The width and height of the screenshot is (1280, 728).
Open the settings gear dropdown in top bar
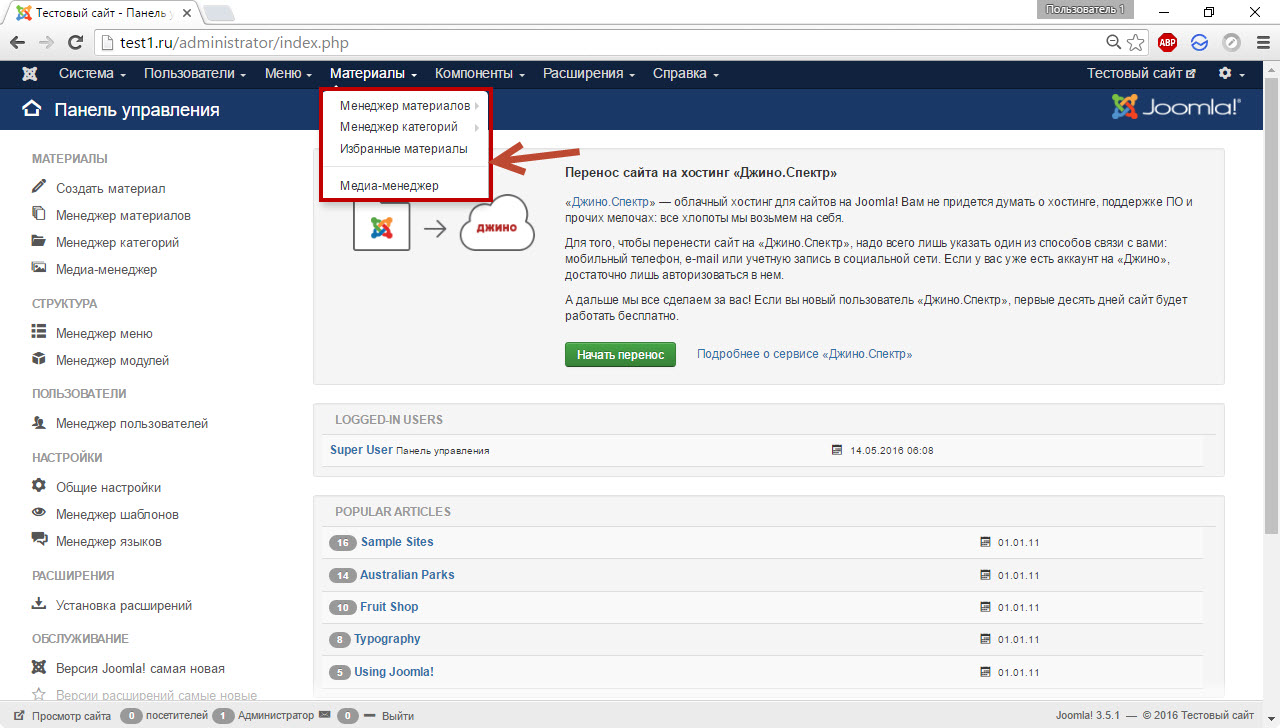tap(1230, 74)
